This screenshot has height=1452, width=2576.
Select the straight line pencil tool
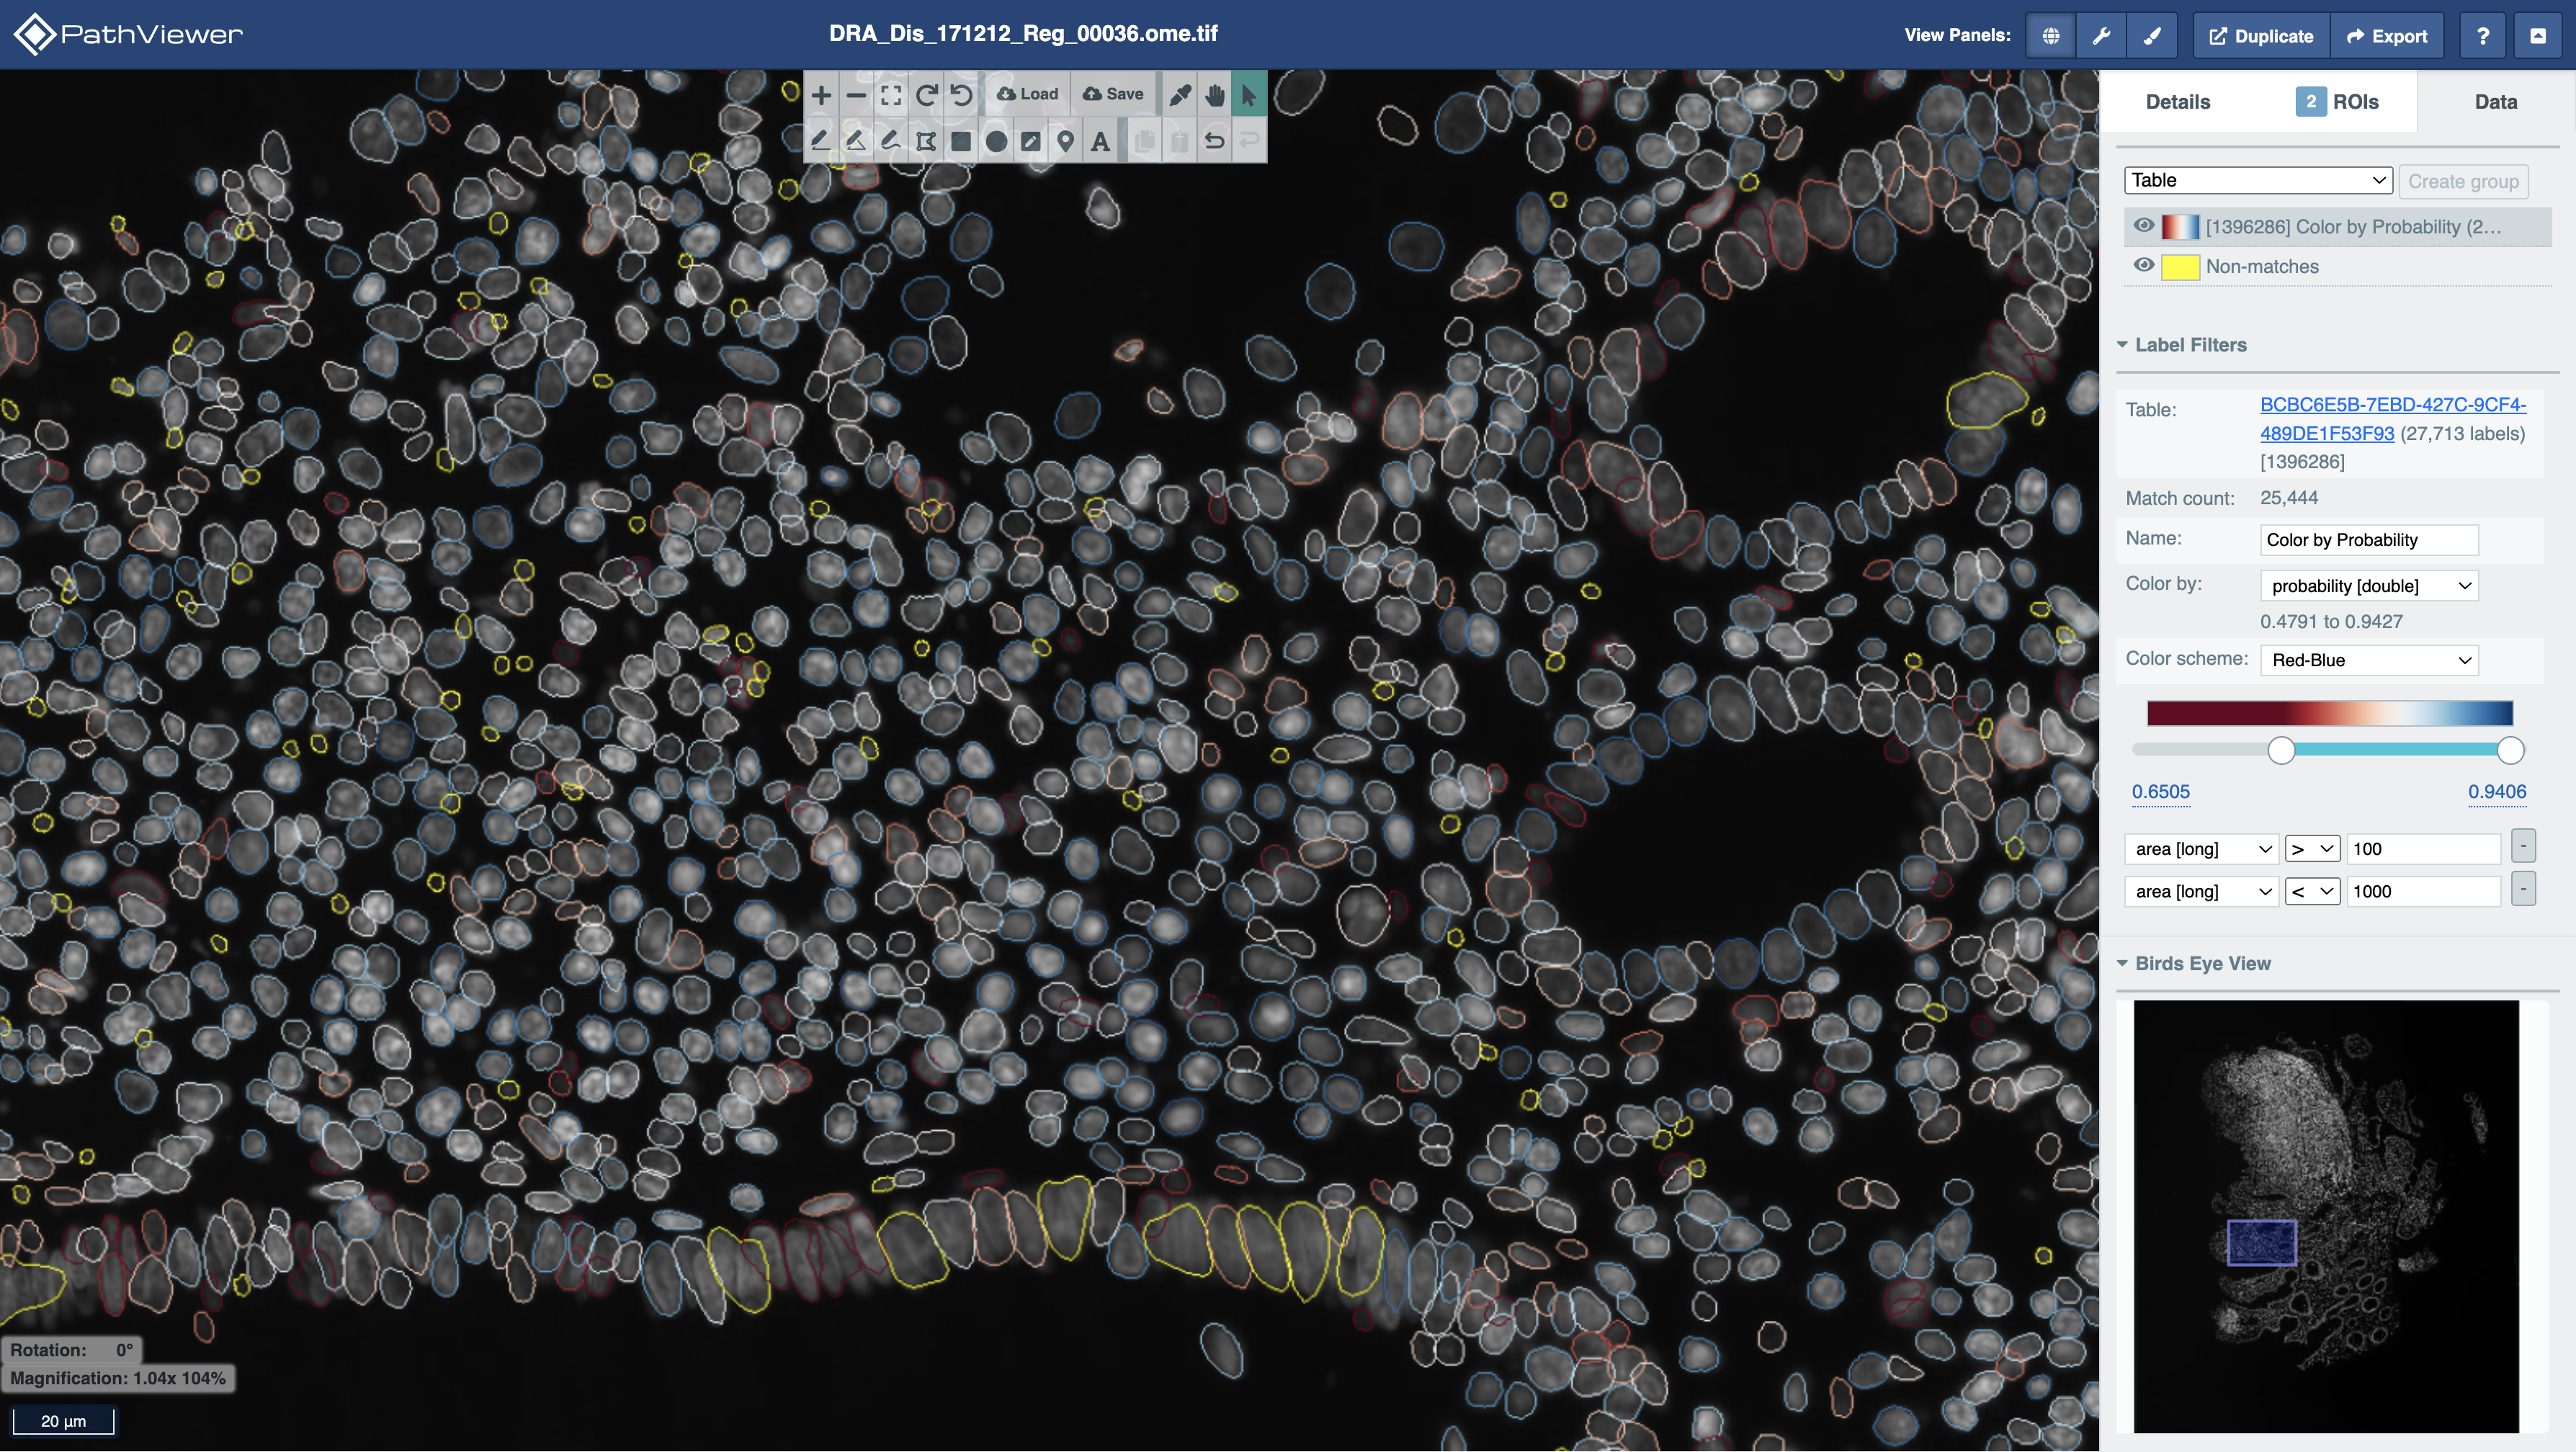[821, 141]
